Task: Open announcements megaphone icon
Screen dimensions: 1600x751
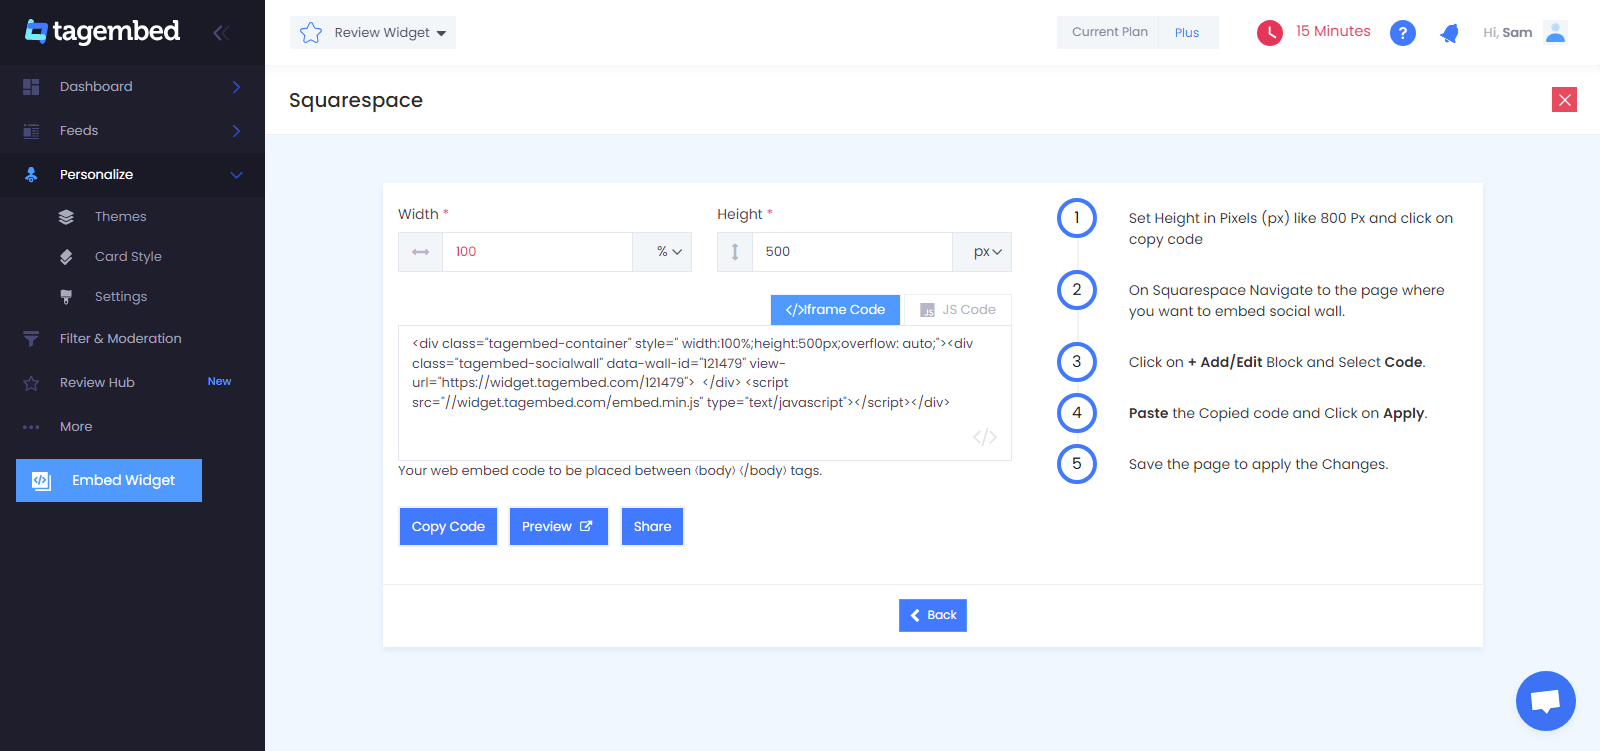Action: pyautogui.click(x=1449, y=33)
